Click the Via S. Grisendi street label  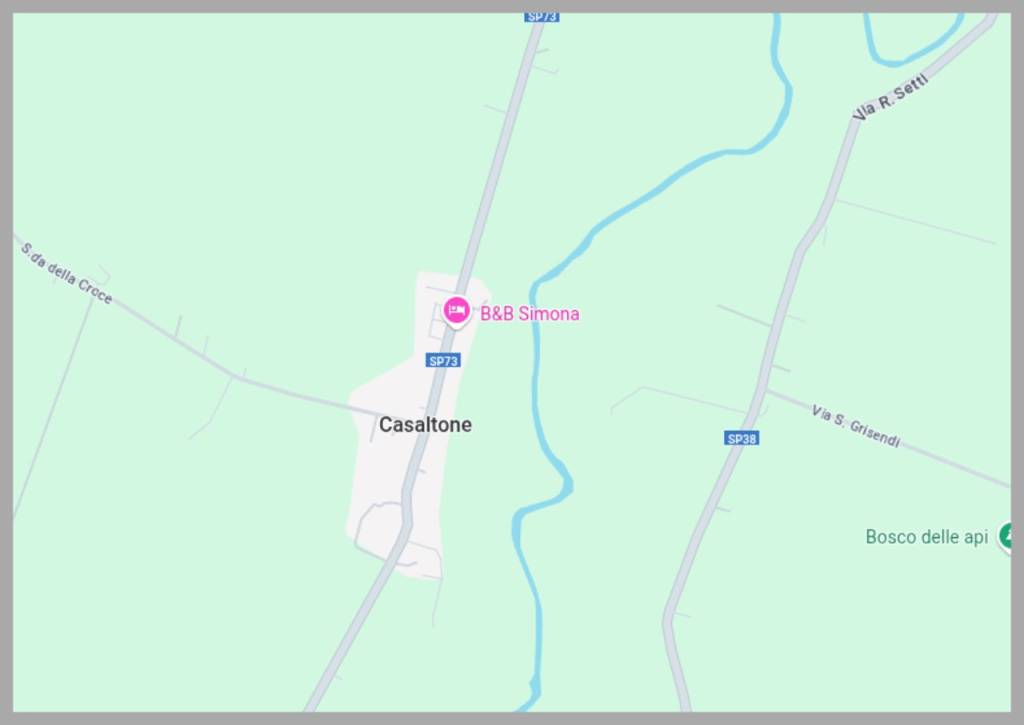[x=856, y=426]
